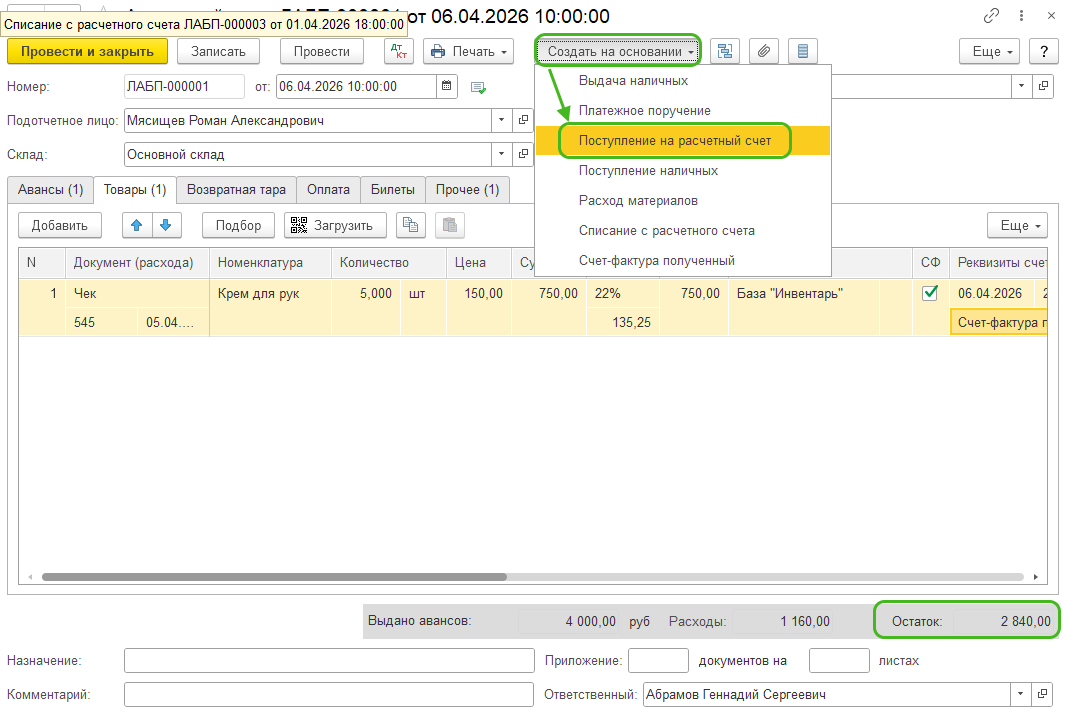Open the top Еще menu button
The width and height of the screenshot is (1067, 716).
[x=989, y=51]
